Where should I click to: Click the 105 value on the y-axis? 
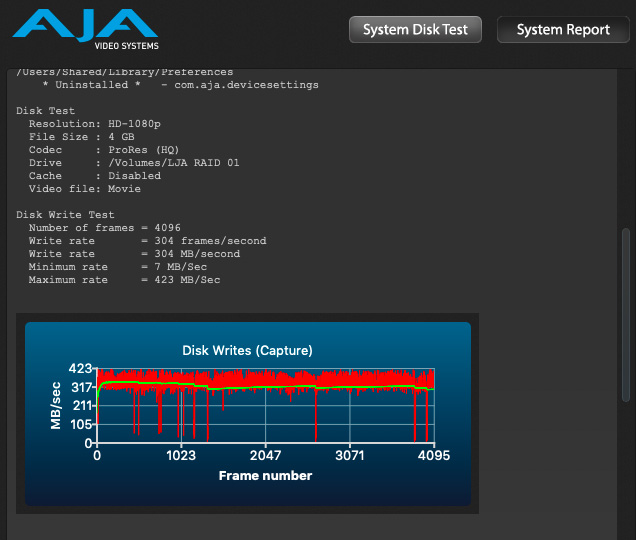point(81,424)
